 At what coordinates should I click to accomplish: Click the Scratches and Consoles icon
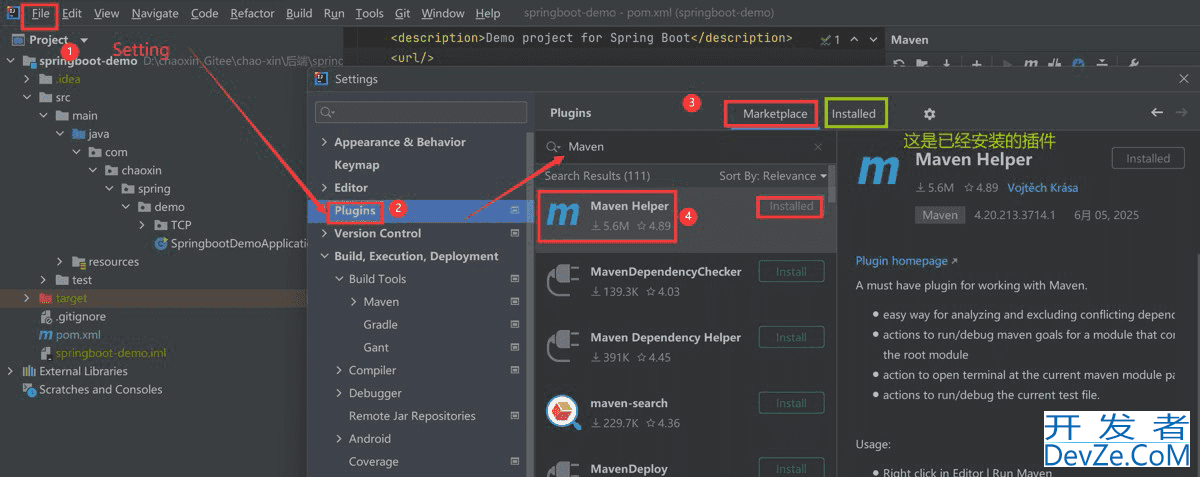[28, 390]
